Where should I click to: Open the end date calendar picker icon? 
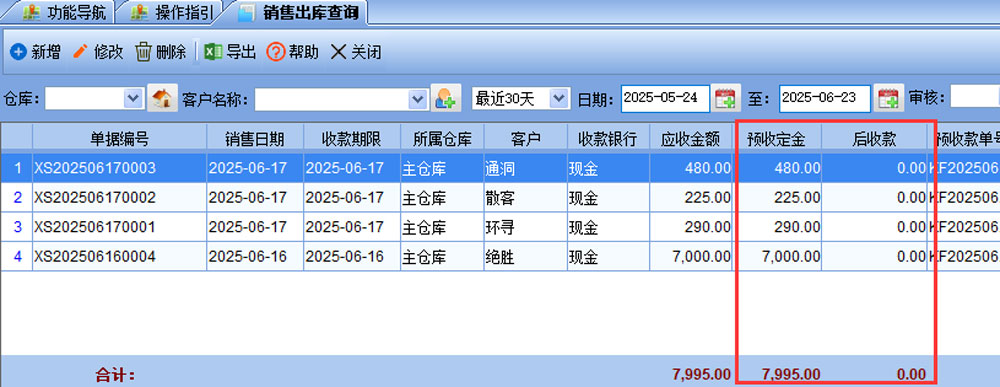888,98
